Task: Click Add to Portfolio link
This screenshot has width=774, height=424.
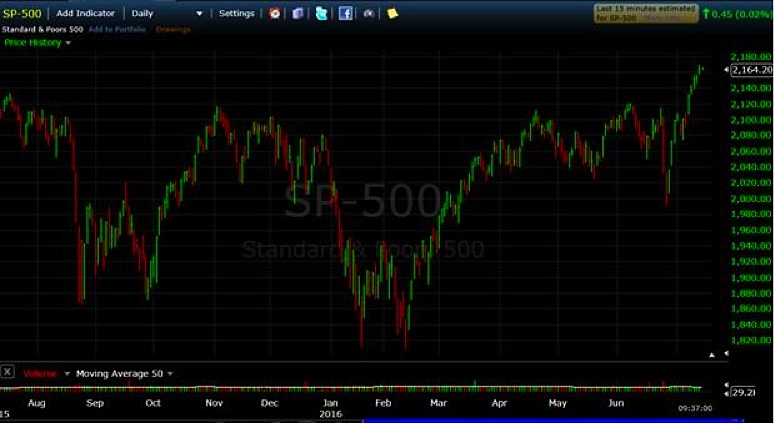Action: (117, 30)
